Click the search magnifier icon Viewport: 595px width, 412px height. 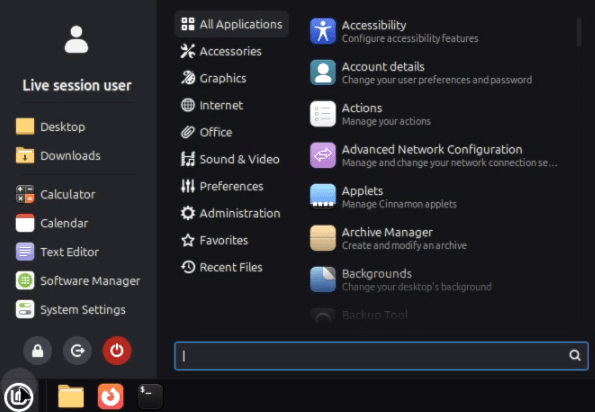tap(575, 355)
